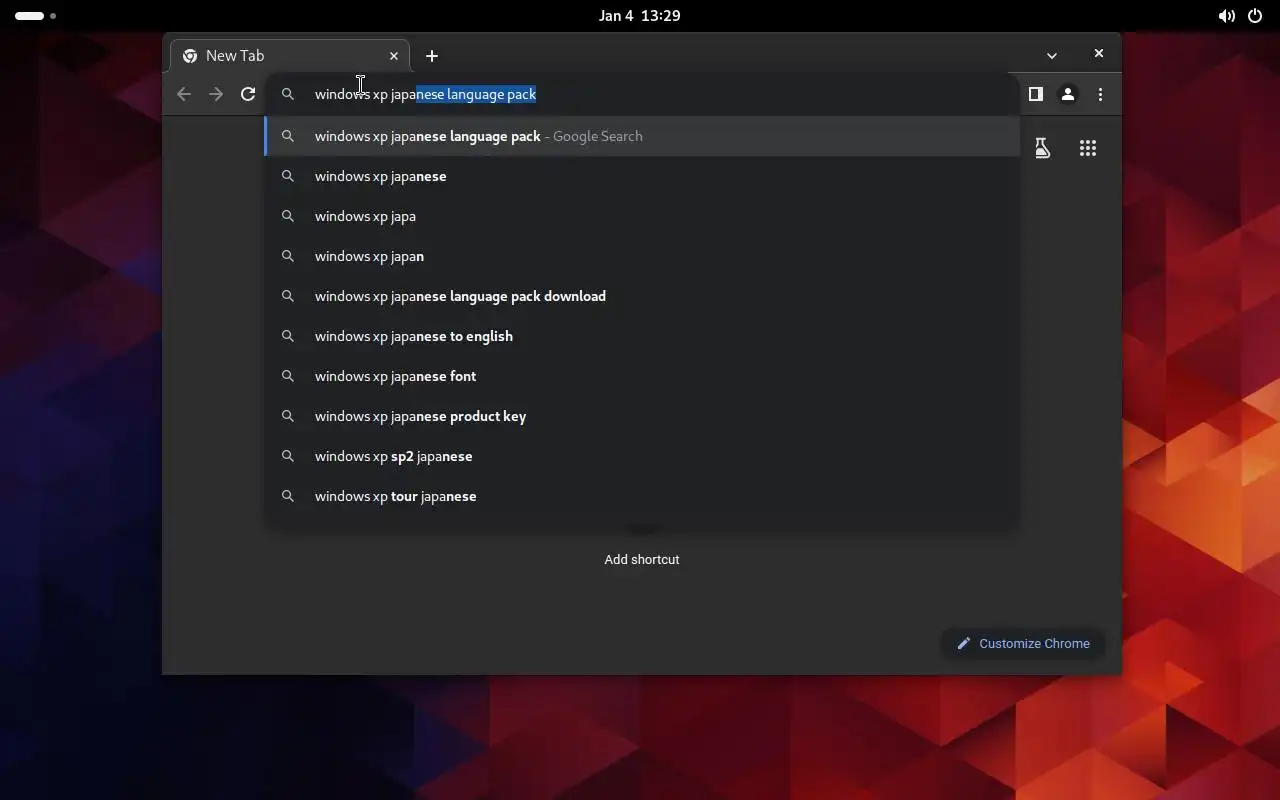Click the address bar search magnifier icon
1280x800 pixels.
click(x=288, y=94)
